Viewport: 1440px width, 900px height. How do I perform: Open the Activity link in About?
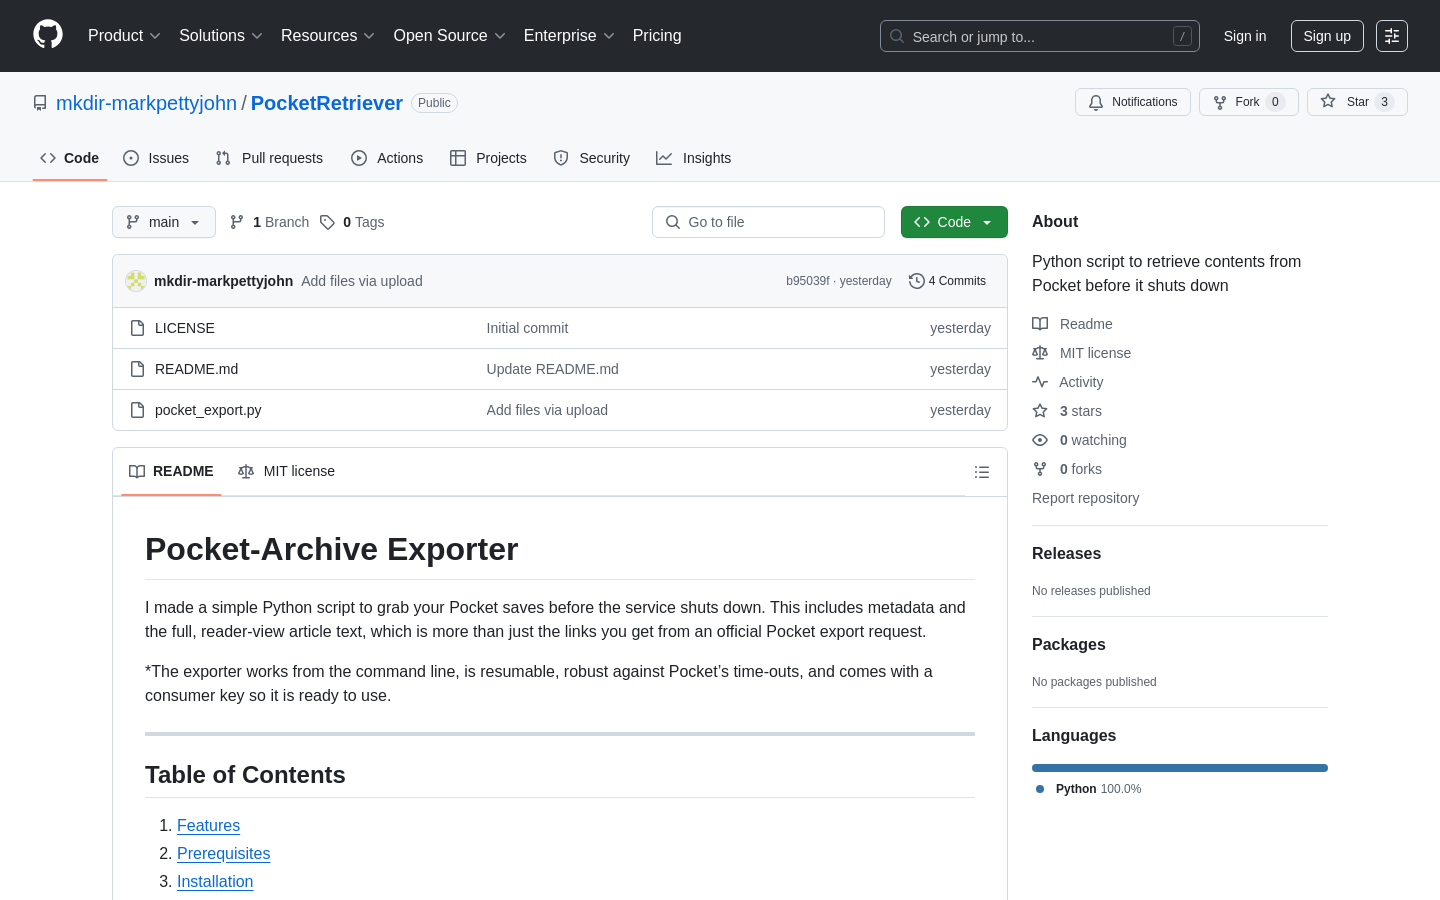tap(1067, 382)
